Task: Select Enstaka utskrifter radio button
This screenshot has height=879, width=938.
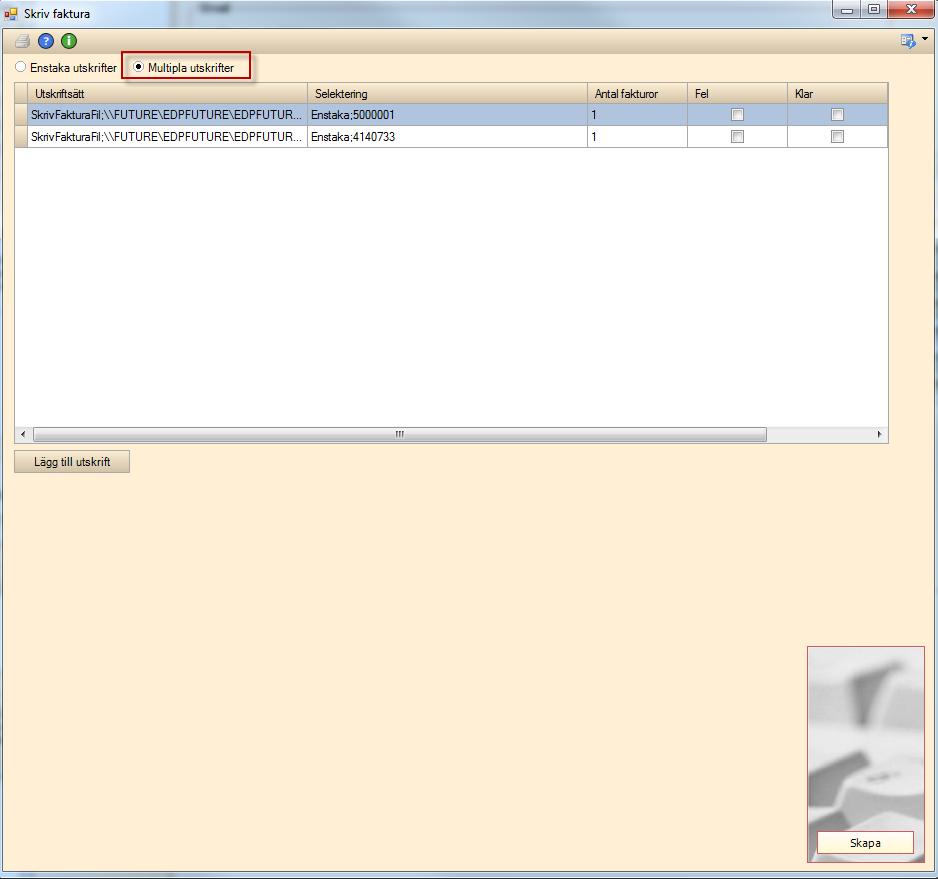Action: tap(21, 67)
